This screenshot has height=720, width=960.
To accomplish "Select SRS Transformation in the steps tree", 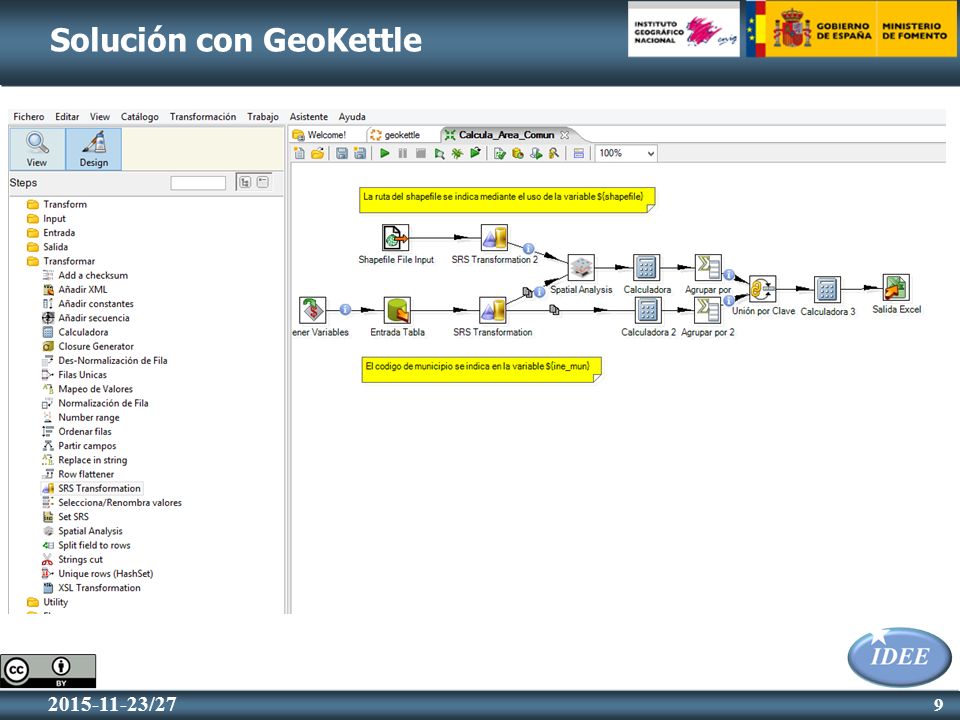I will [92, 489].
